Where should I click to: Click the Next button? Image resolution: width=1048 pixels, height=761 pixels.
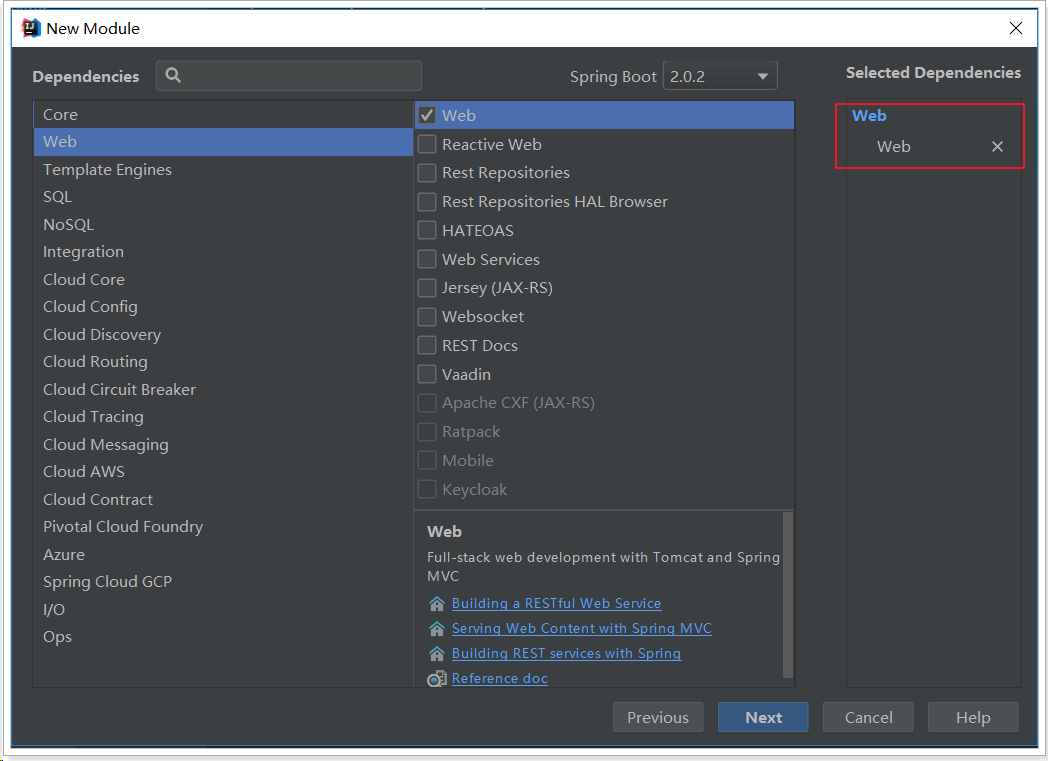click(x=763, y=718)
